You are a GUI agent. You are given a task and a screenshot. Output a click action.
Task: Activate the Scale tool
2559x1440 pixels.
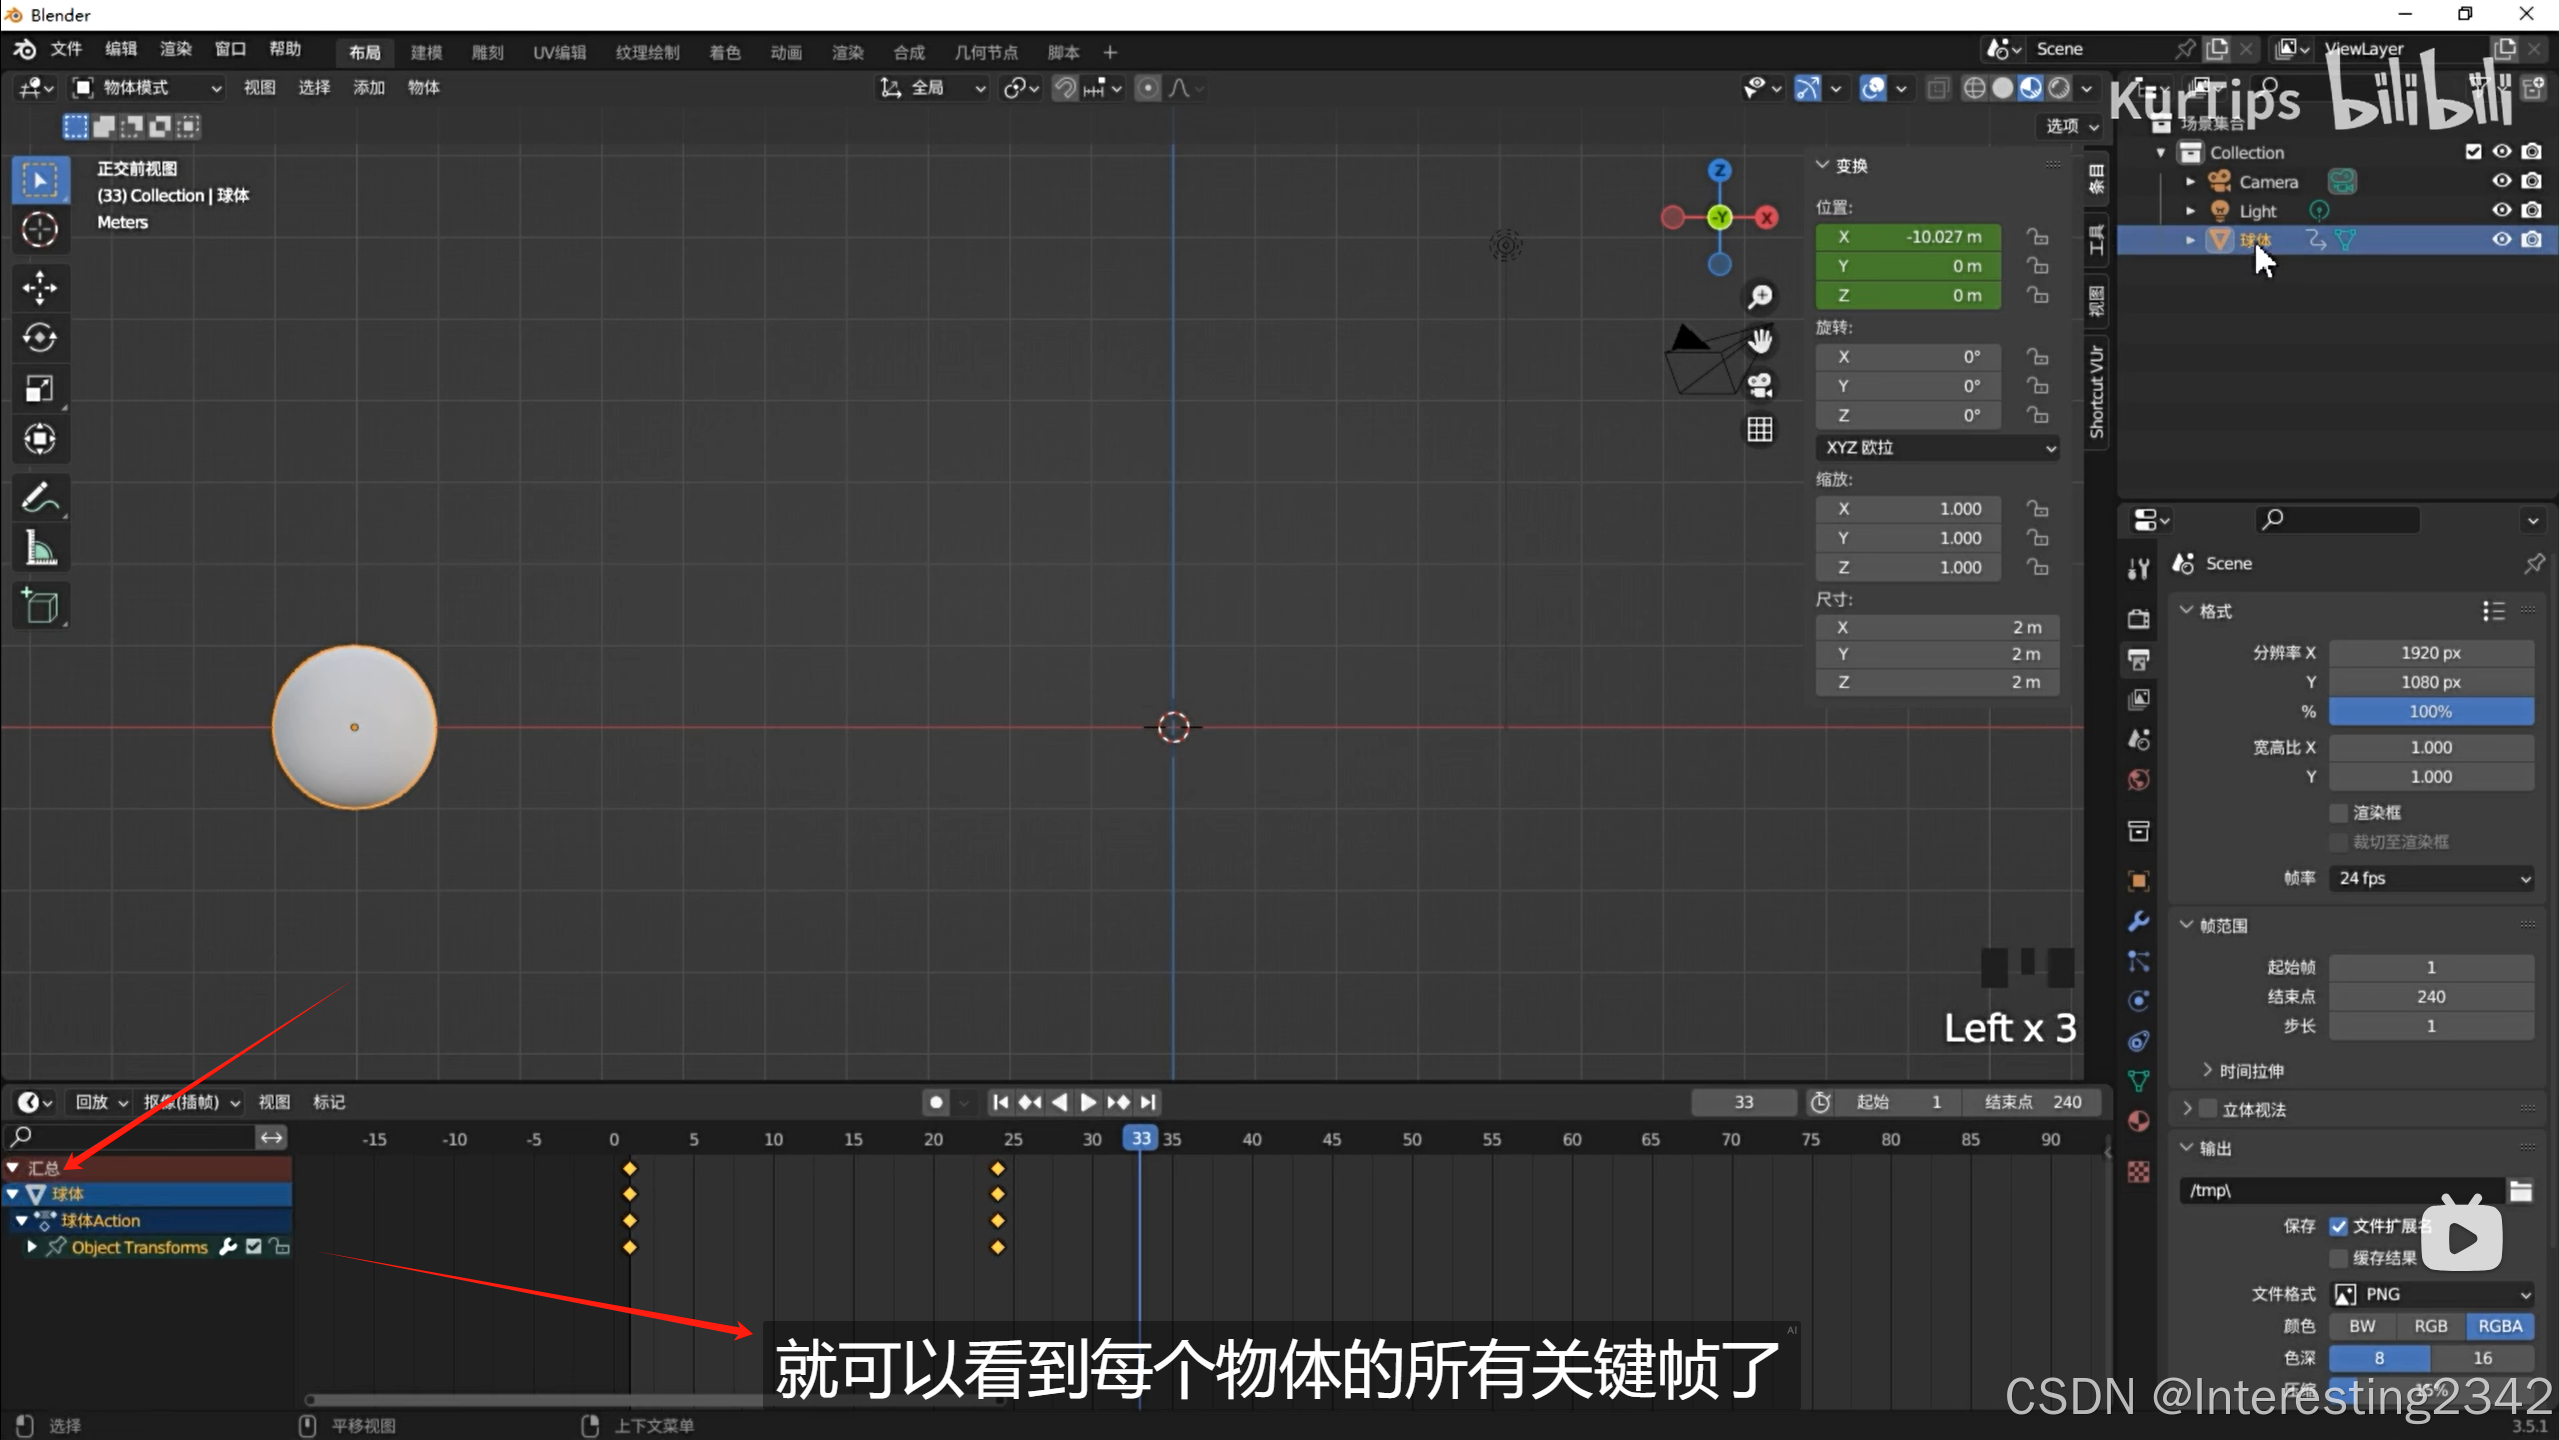coord(40,388)
